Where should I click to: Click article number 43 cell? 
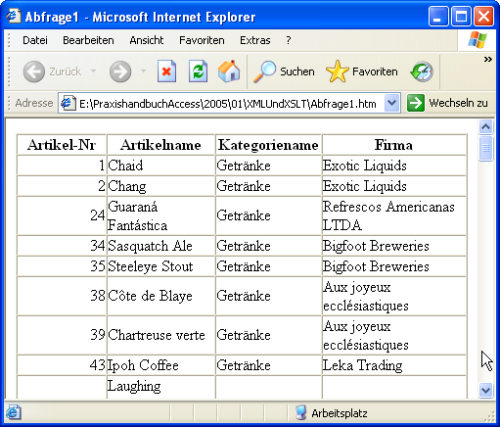pos(62,365)
